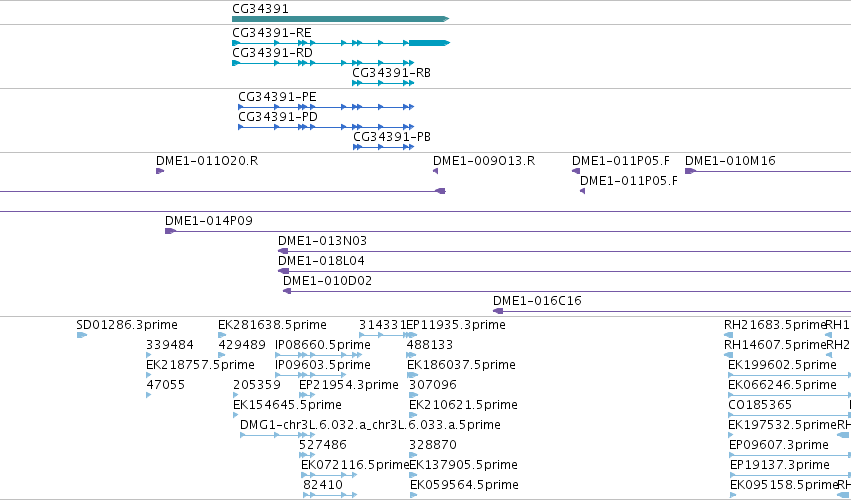Click the EK197532.5prime EST label
The image size is (851, 500).
coord(783,425)
